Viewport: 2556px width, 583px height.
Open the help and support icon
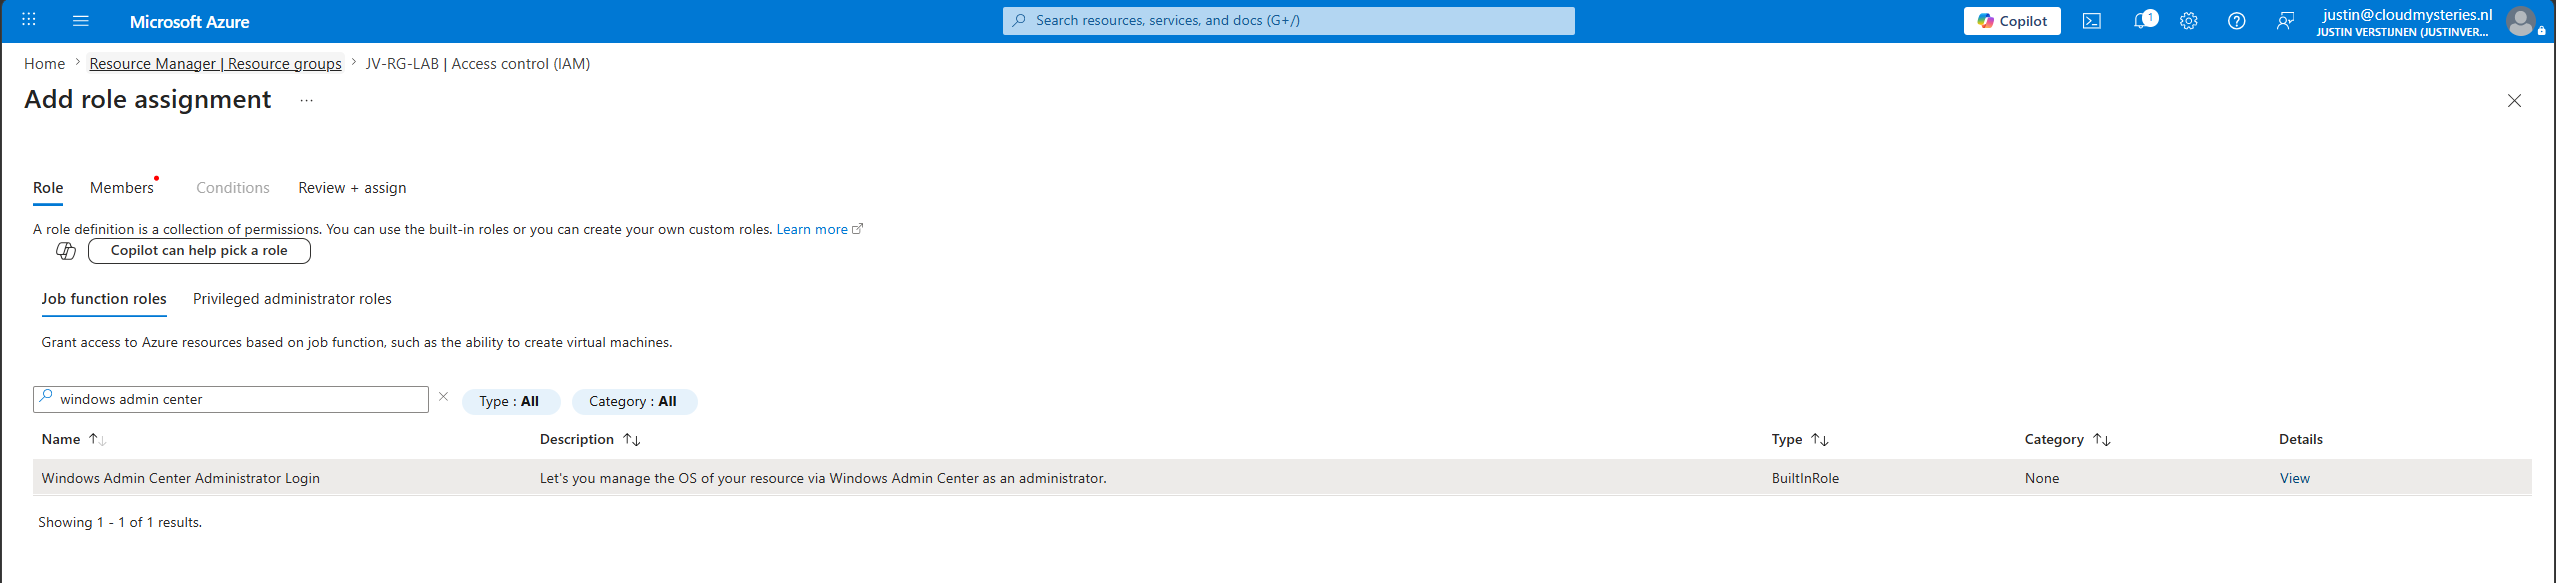[x=2237, y=21]
